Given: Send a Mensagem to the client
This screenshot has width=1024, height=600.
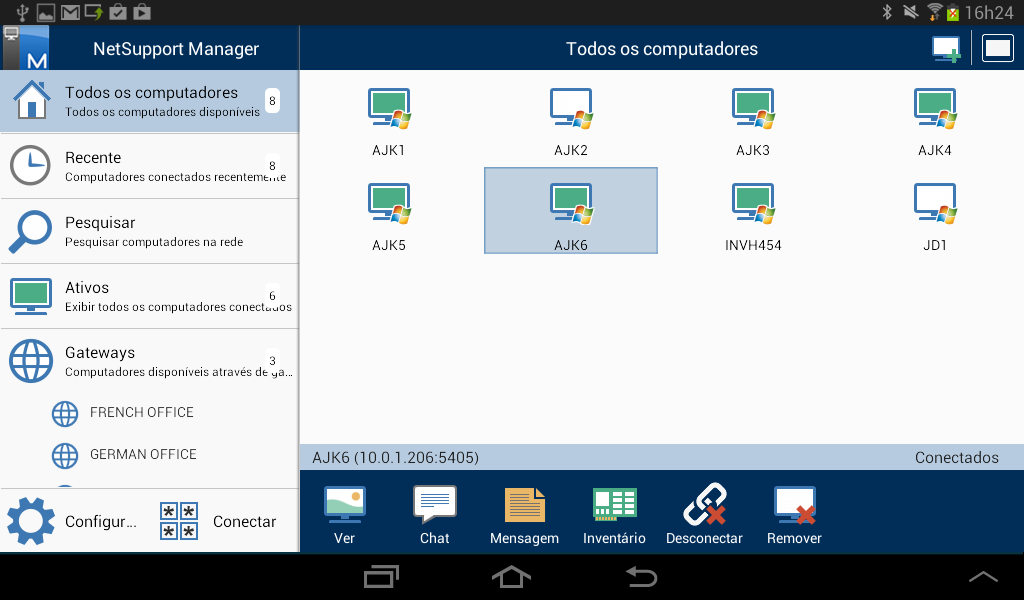Looking at the screenshot, I should [524, 514].
